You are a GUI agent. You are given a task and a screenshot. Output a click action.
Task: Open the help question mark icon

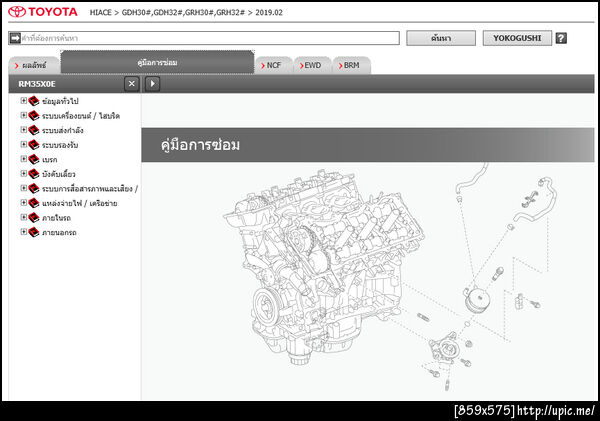(561, 38)
